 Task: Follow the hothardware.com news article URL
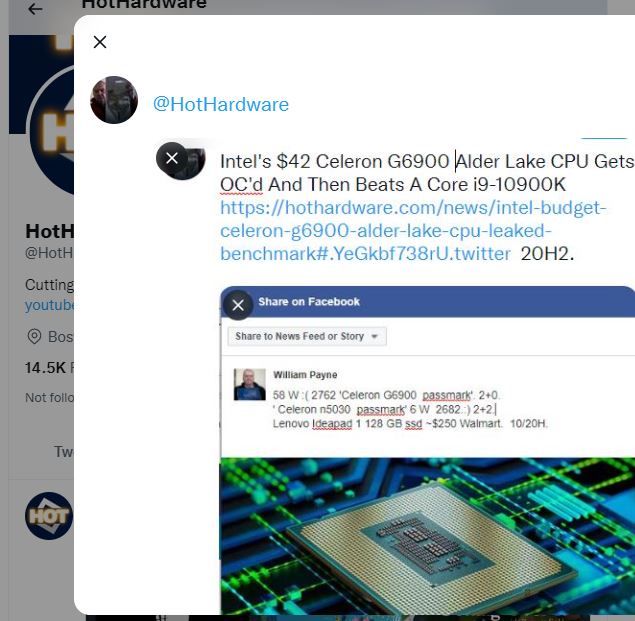[x=413, y=230]
